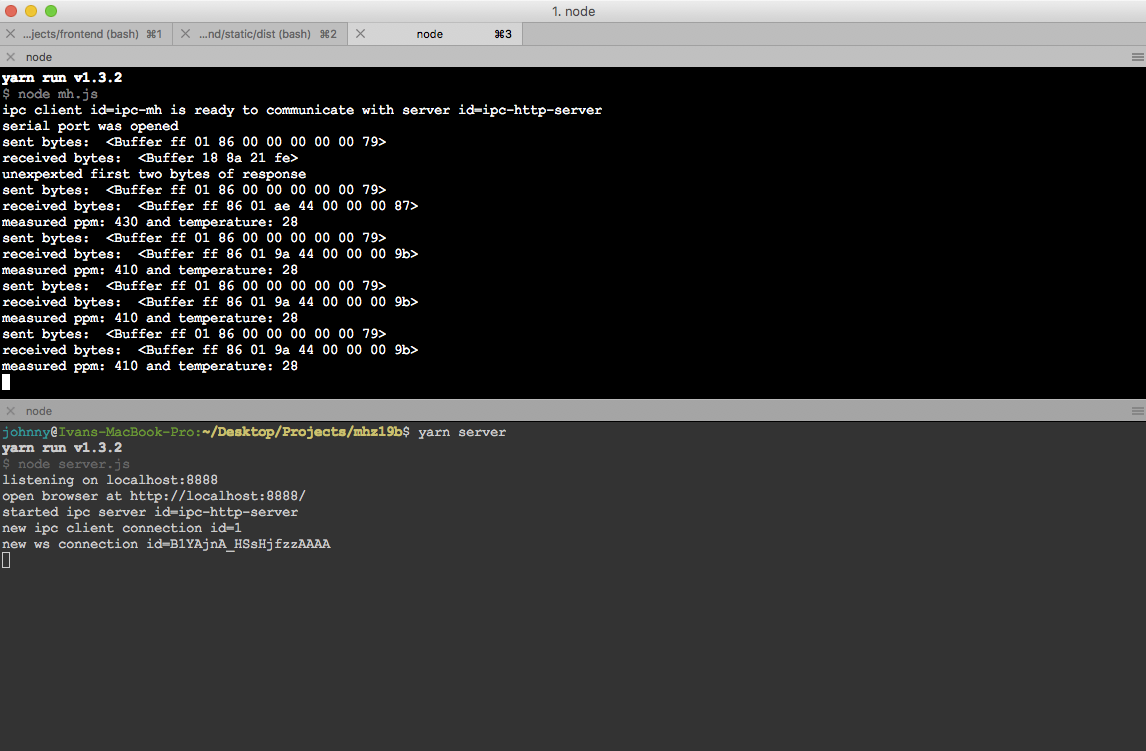The image size is (1146, 751).
Task: Click 'new ws connection id=B1YAjnA_HSsHjfzzAAAA' line
Action: pos(166,544)
